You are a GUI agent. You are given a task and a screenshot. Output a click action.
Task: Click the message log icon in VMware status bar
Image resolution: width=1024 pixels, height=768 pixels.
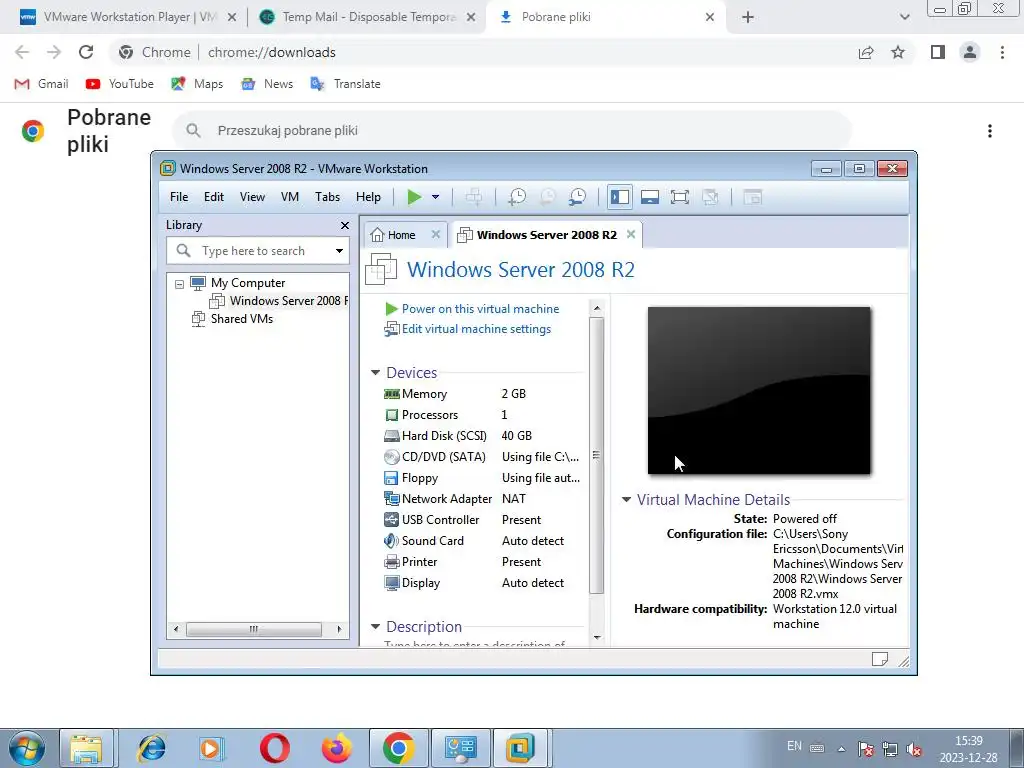(x=880, y=660)
